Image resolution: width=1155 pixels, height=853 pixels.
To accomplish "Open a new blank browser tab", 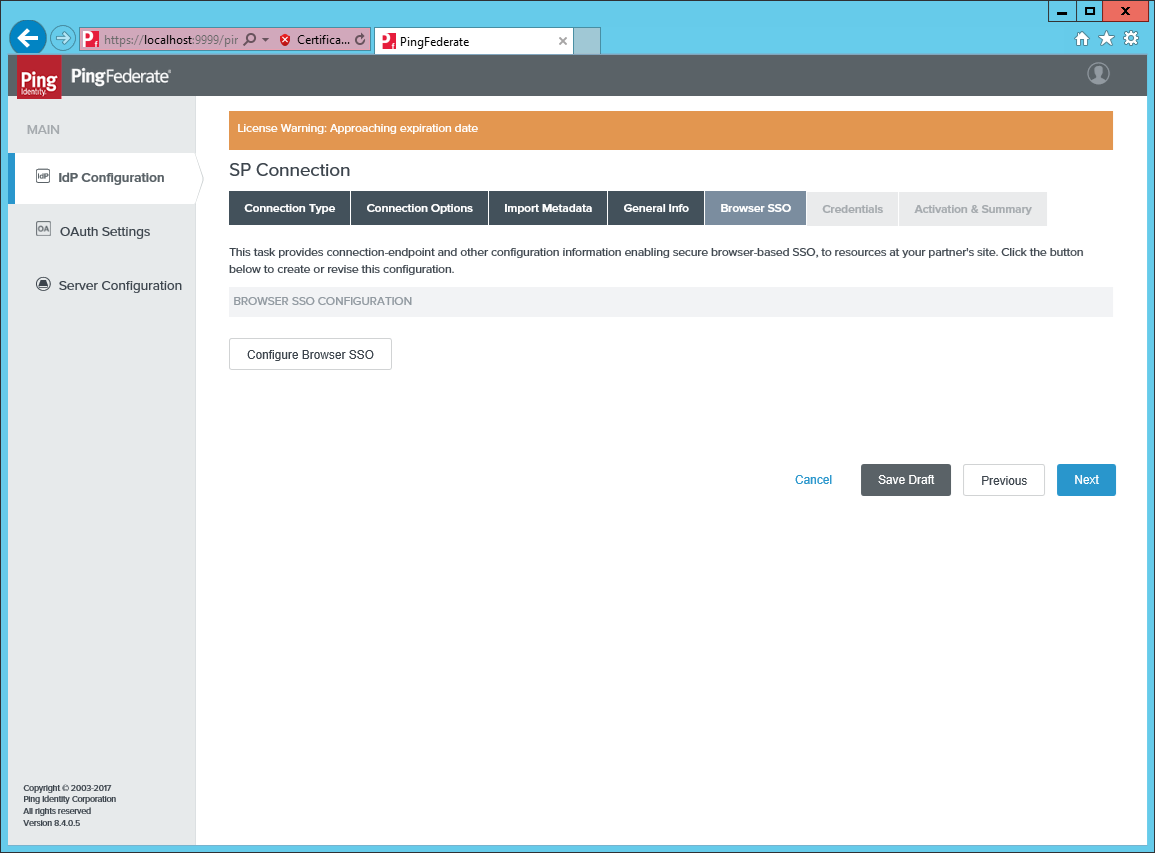I will 587,41.
